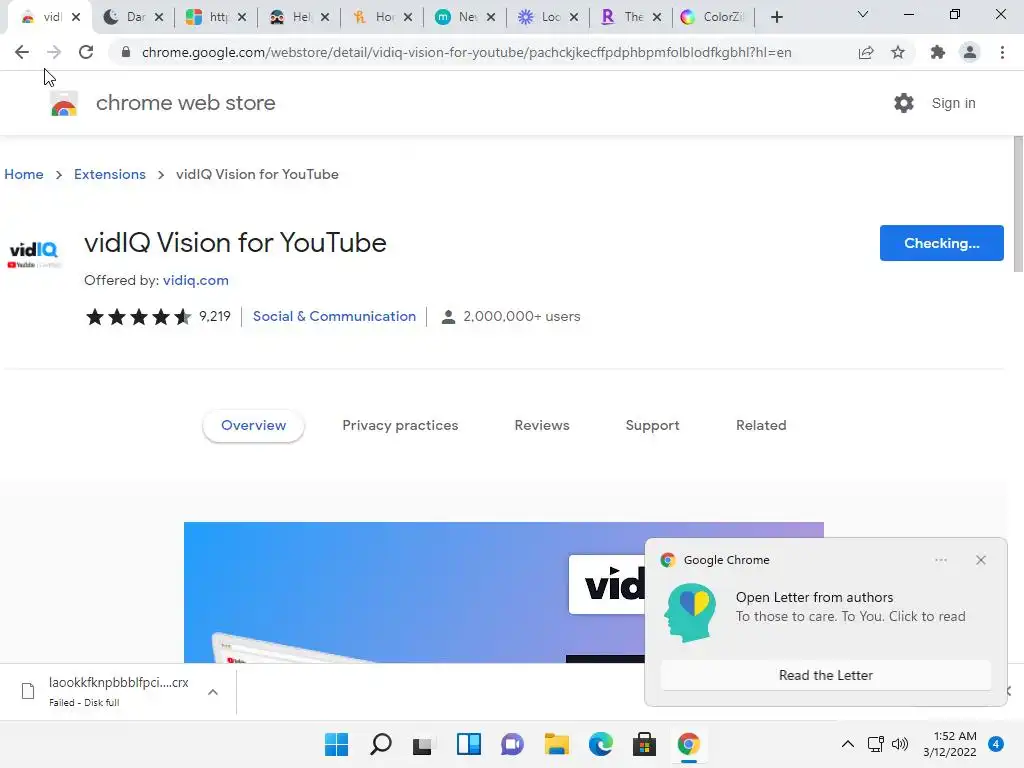Screen dimensions: 1024x768
Task: Switch to the ColorZilla tab
Action: click(x=713, y=17)
